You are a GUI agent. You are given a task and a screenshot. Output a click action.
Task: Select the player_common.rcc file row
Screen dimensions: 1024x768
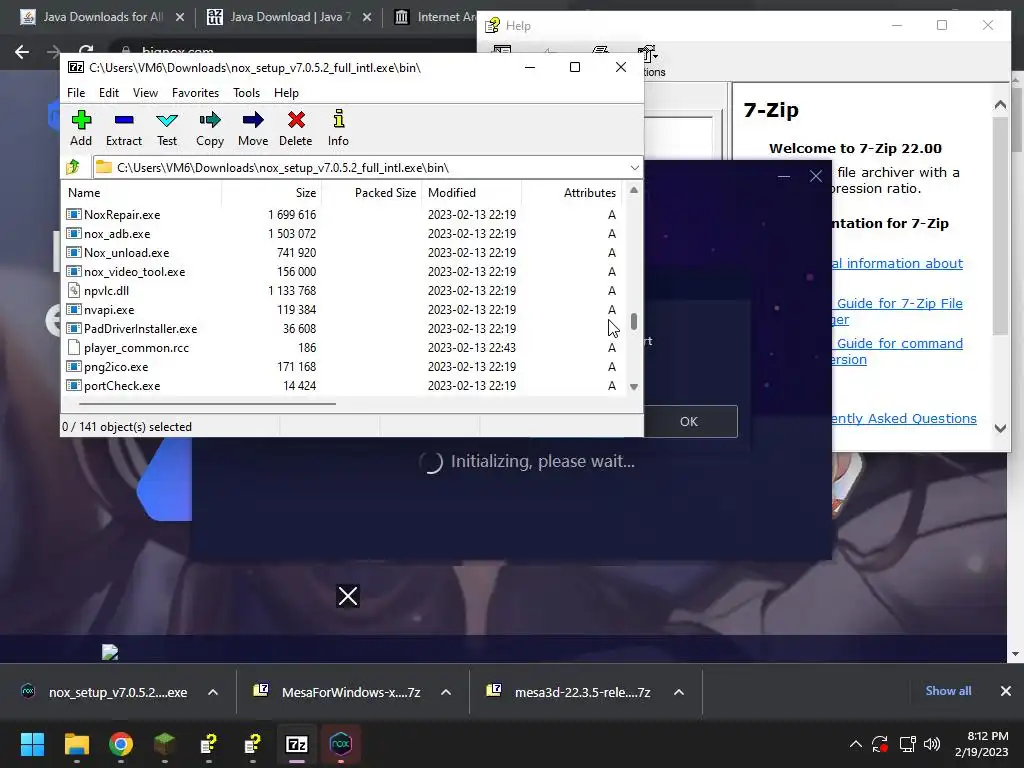tap(343, 347)
